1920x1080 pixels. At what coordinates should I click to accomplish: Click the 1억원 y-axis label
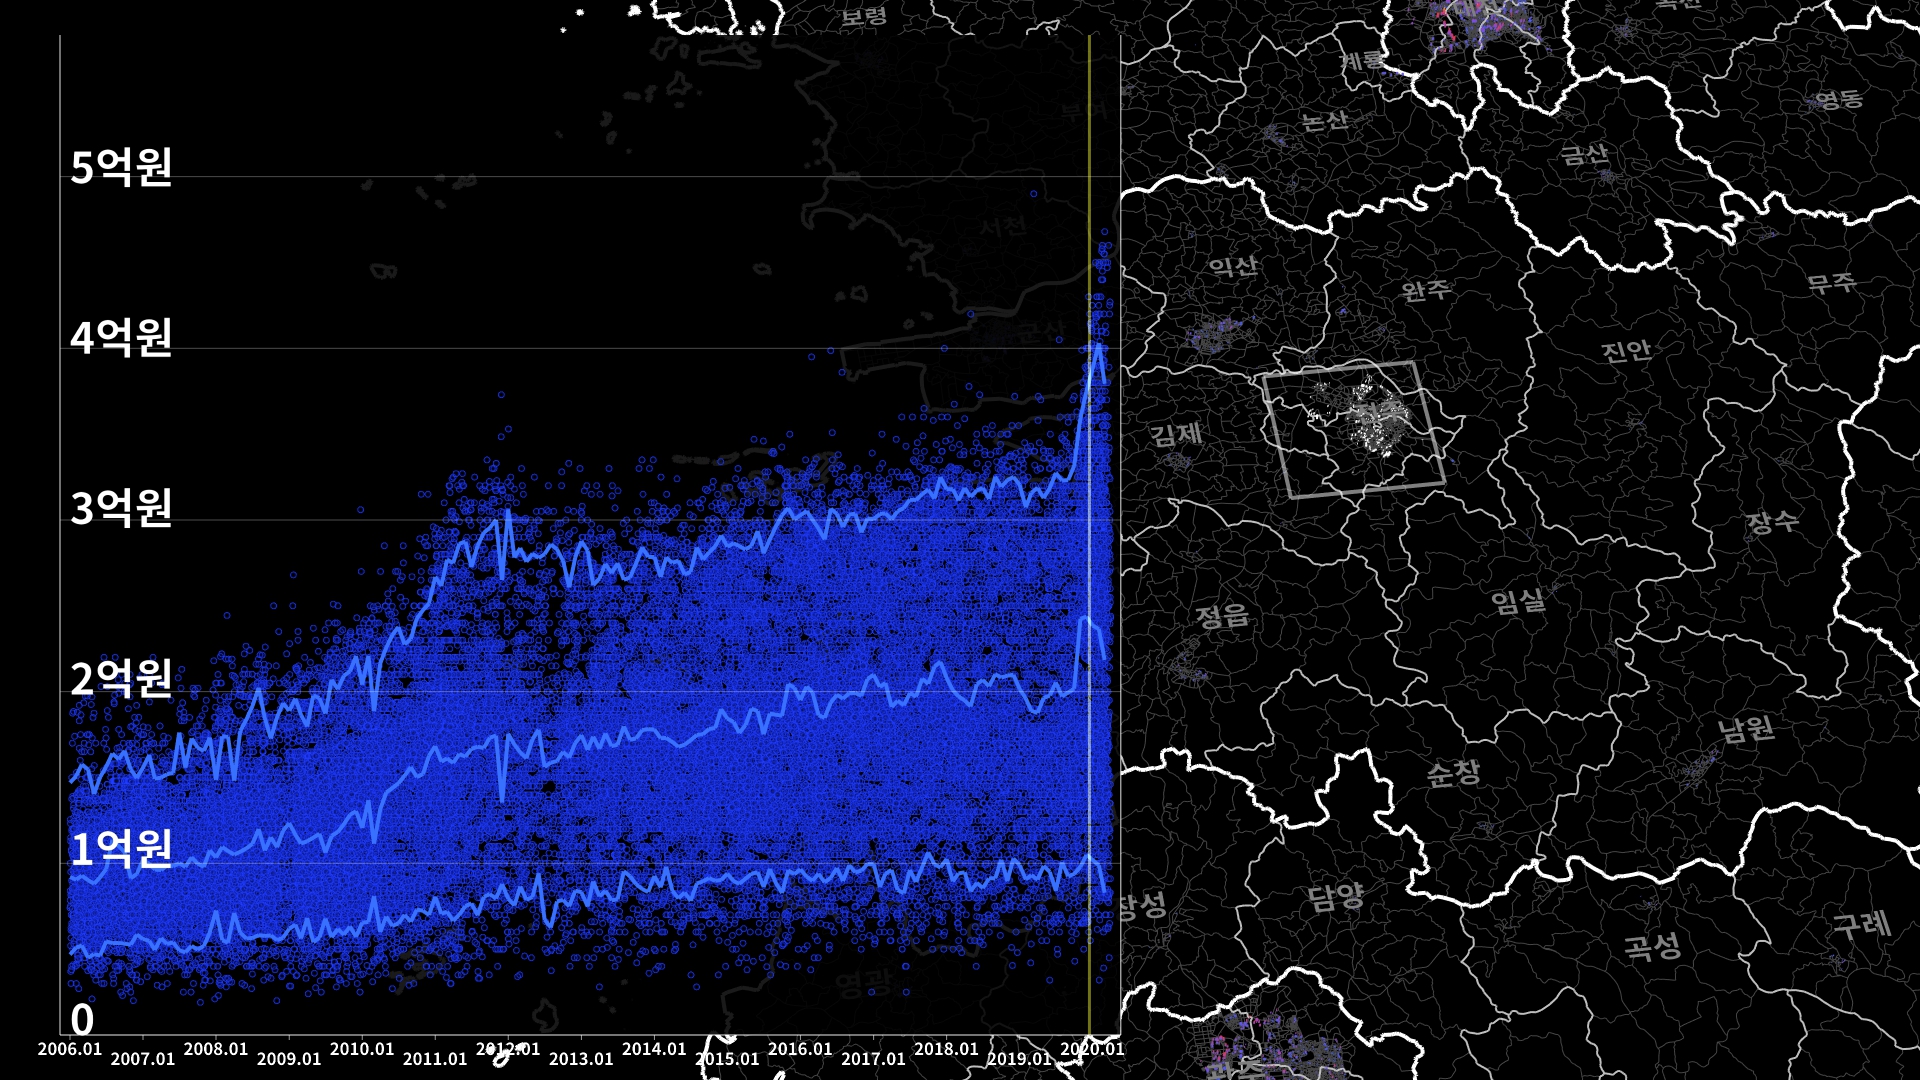tap(121, 849)
